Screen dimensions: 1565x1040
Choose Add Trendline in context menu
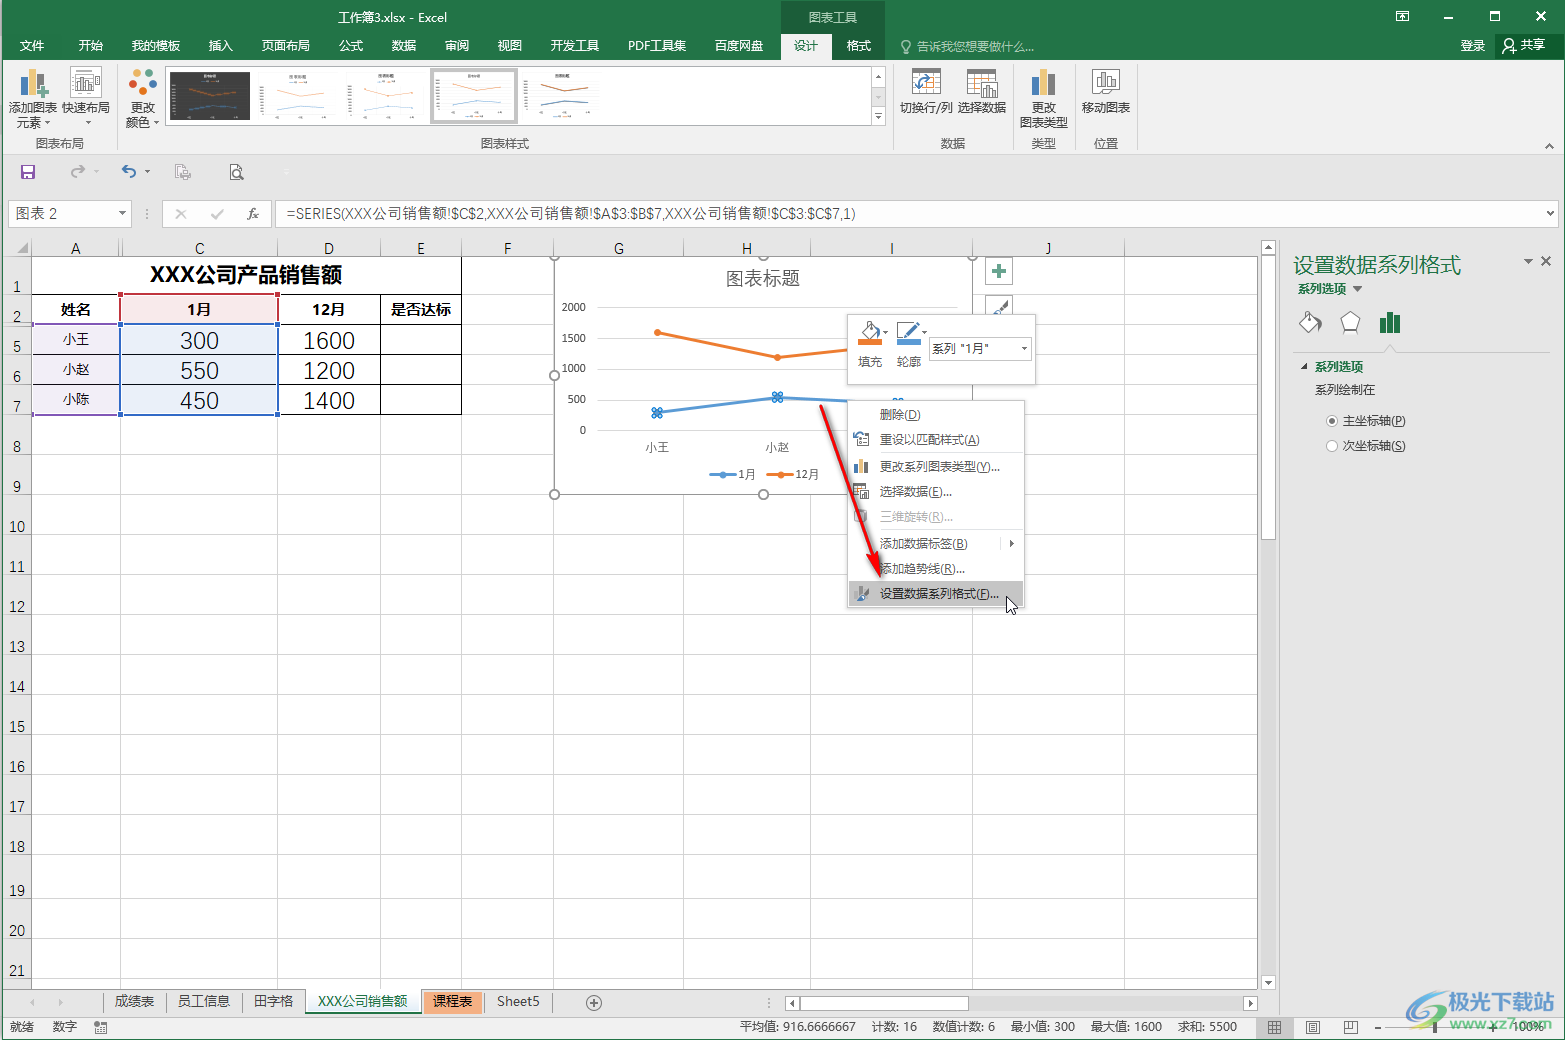click(x=935, y=569)
